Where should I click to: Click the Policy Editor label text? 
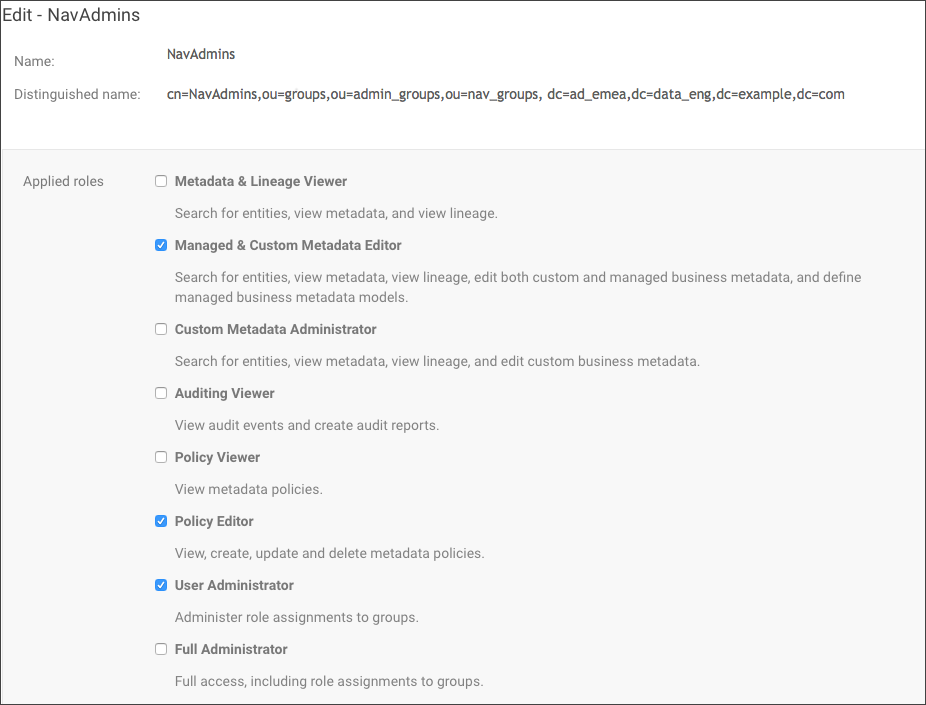click(x=214, y=521)
